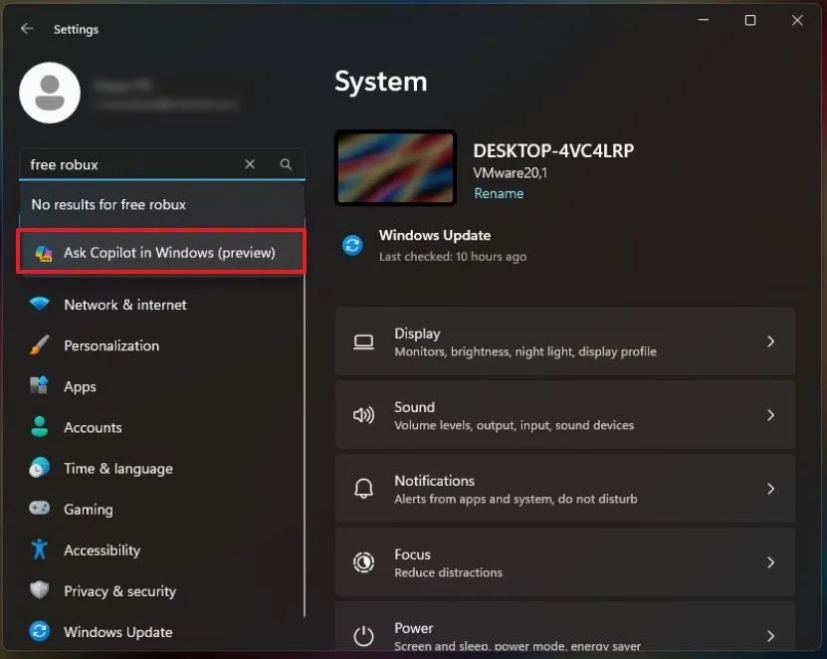Viewport: 827px width, 659px height.
Task: Open the Power settings card
Action: point(565,627)
